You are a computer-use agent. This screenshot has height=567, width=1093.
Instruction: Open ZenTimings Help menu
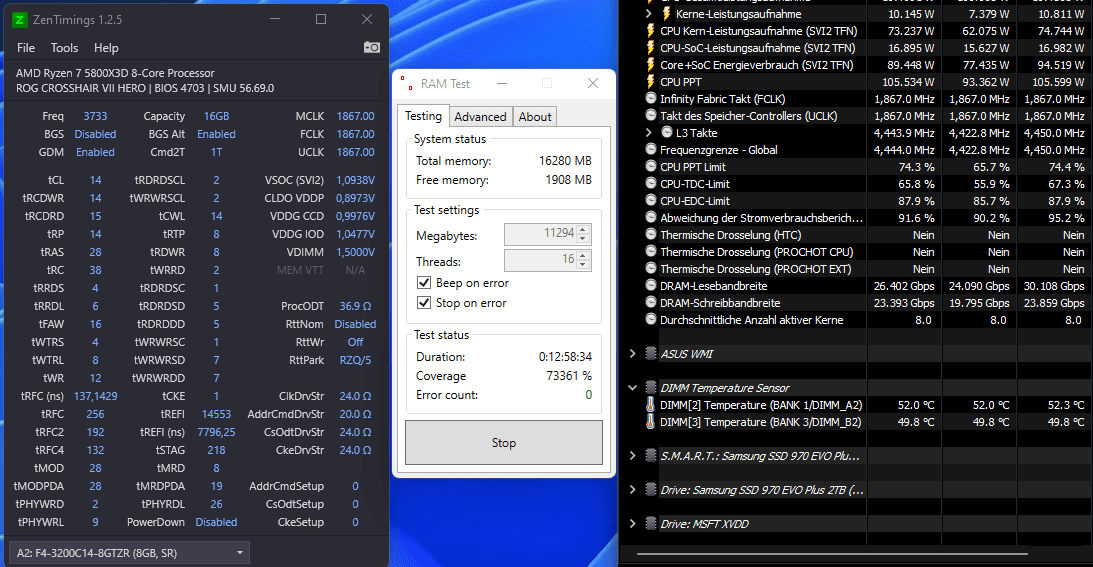tap(106, 47)
